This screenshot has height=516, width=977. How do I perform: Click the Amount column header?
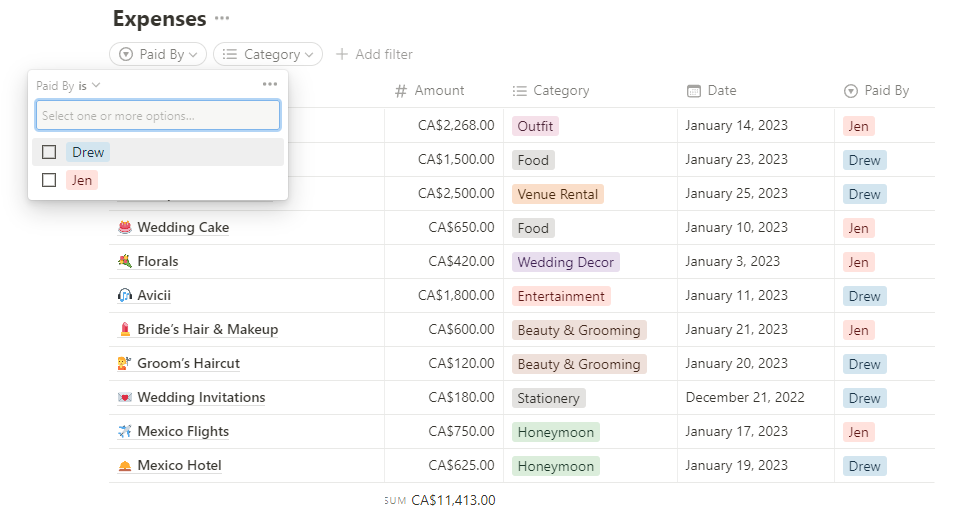(439, 91)
